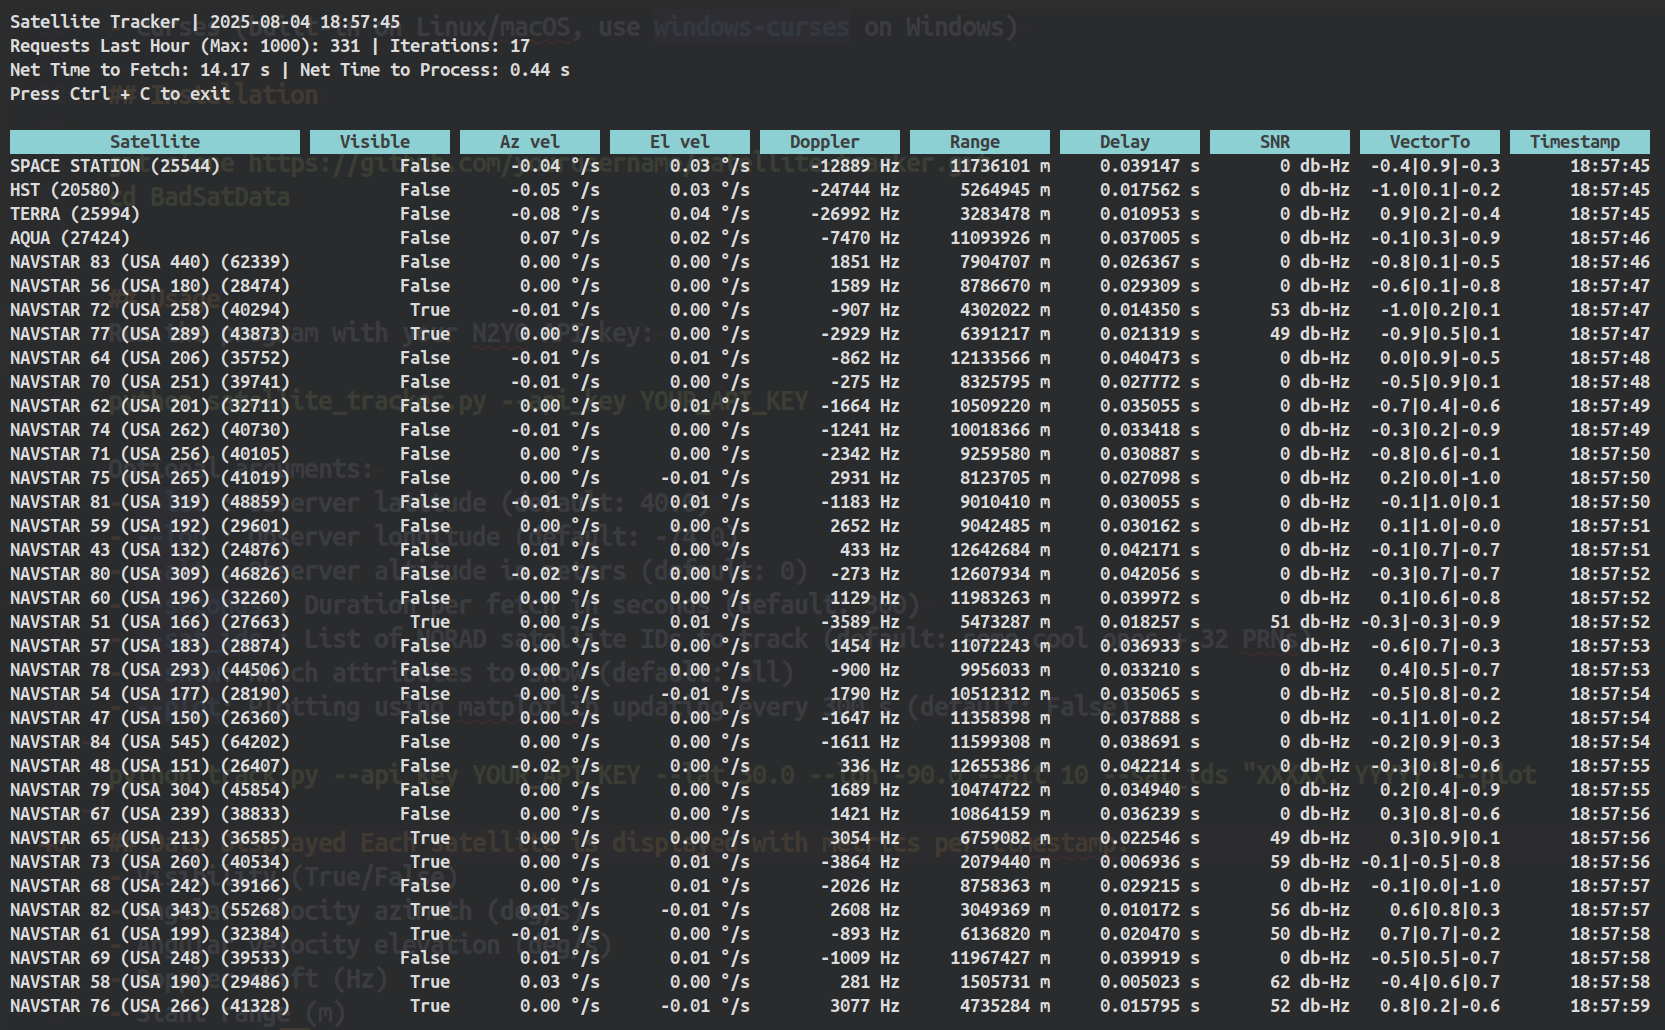Image resolution: width=1665 pixels, height=1030 pixels.
Task: Select the Range value '1505731 m'
Action: coord(1005,982)
